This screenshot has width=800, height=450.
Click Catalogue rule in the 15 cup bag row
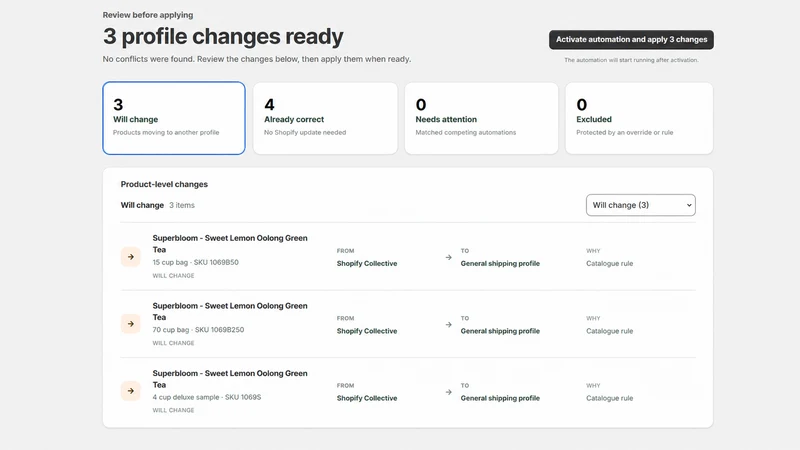609,263
